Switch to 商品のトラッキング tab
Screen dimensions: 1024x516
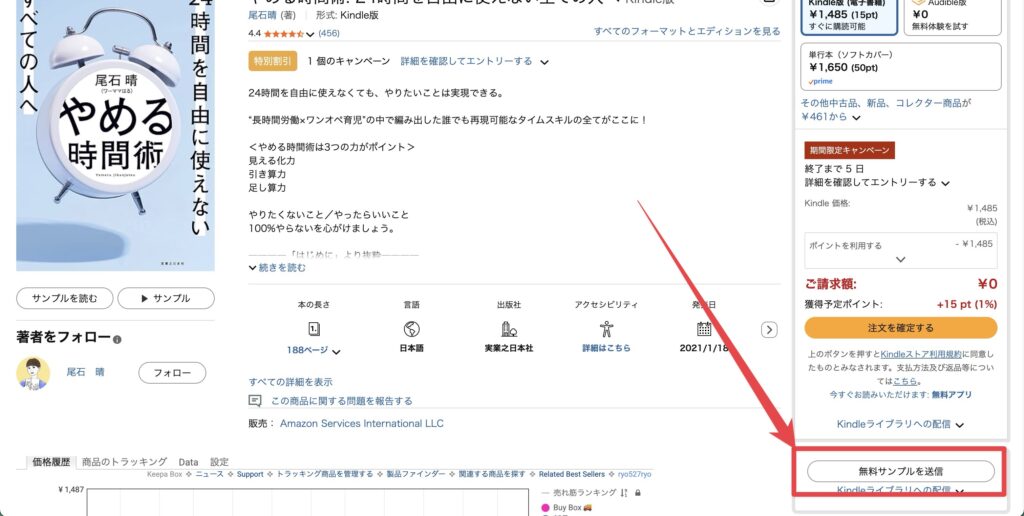pyautogui.click(x=124, y=462)
